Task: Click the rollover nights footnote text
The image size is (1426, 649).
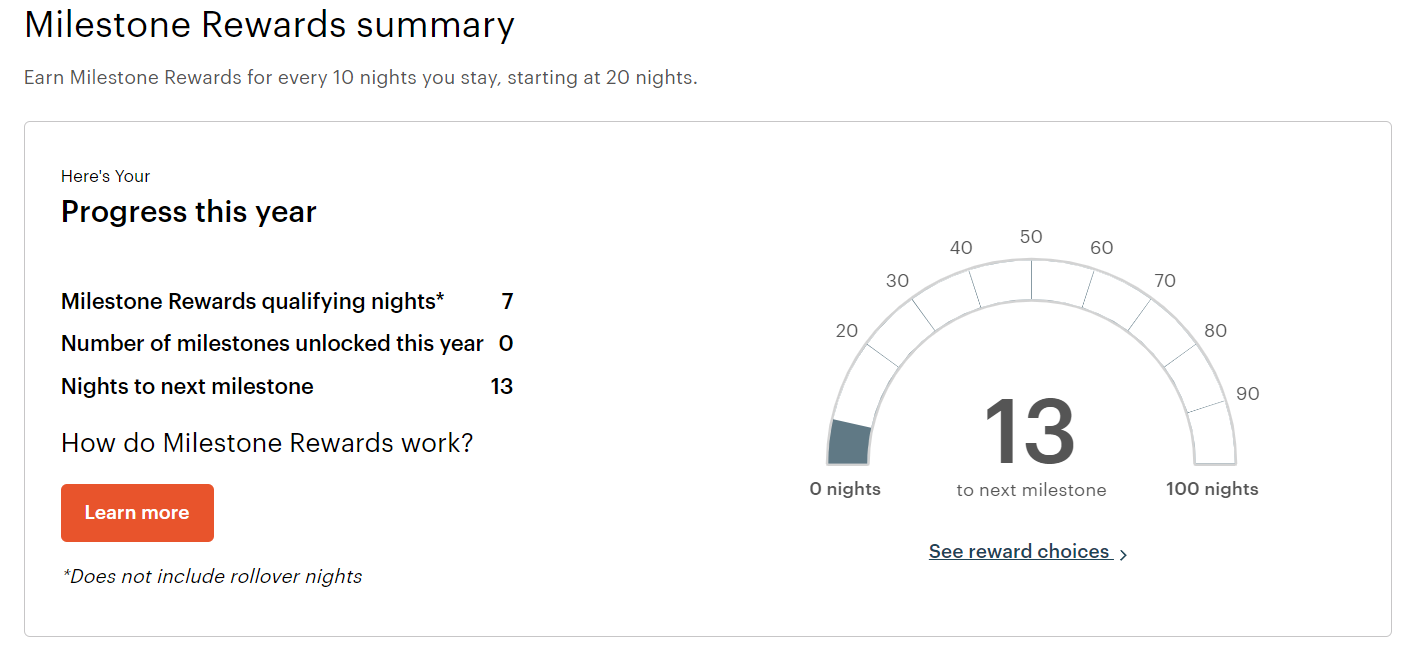Action: [x=212, y=576]
